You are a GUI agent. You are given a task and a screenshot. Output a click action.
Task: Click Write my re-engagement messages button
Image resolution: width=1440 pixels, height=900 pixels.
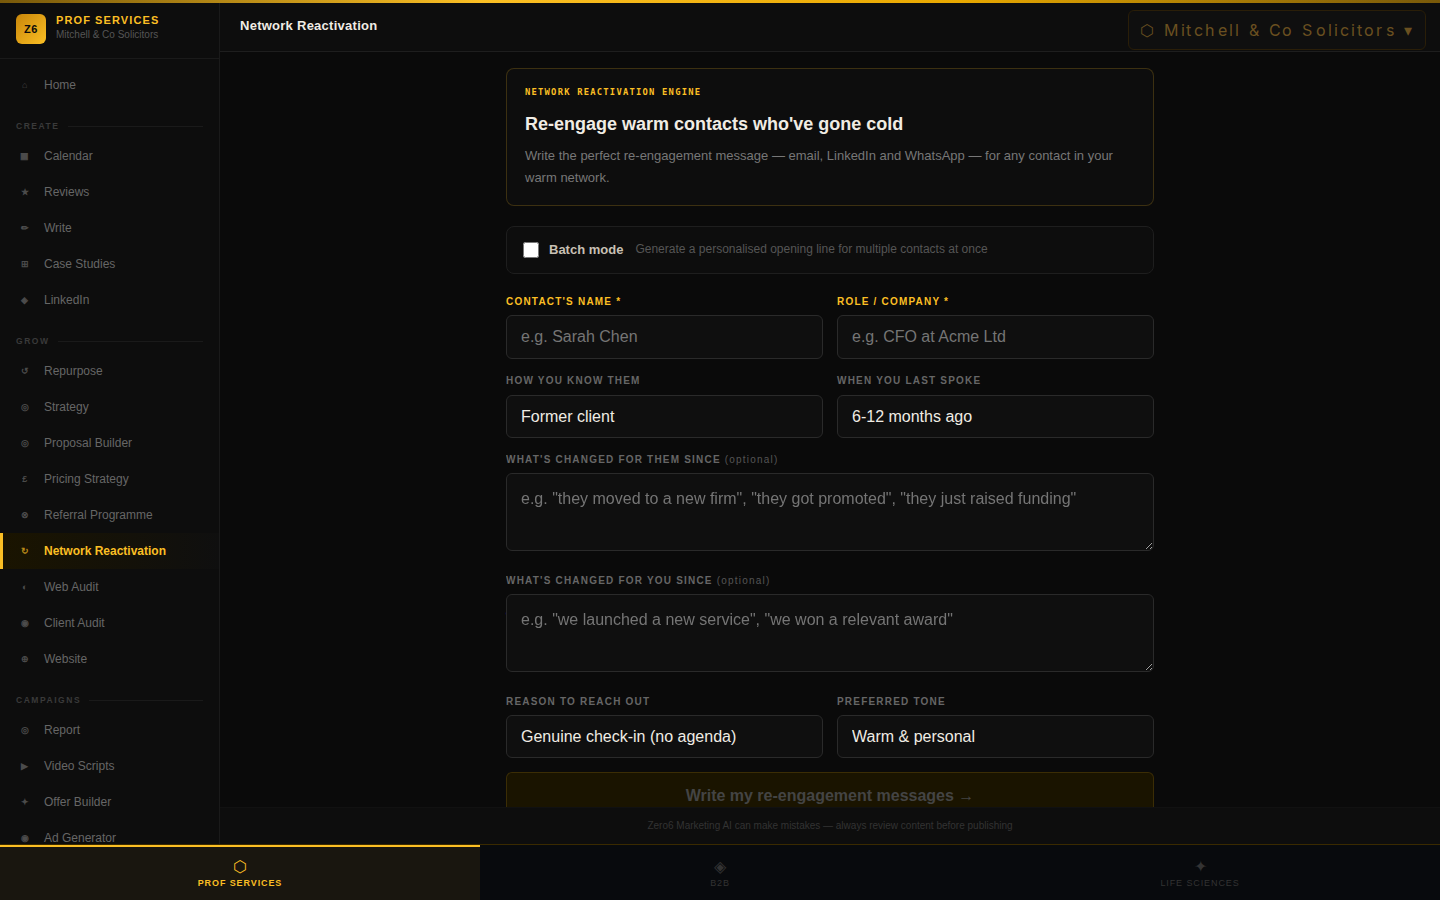pos(830,791)
